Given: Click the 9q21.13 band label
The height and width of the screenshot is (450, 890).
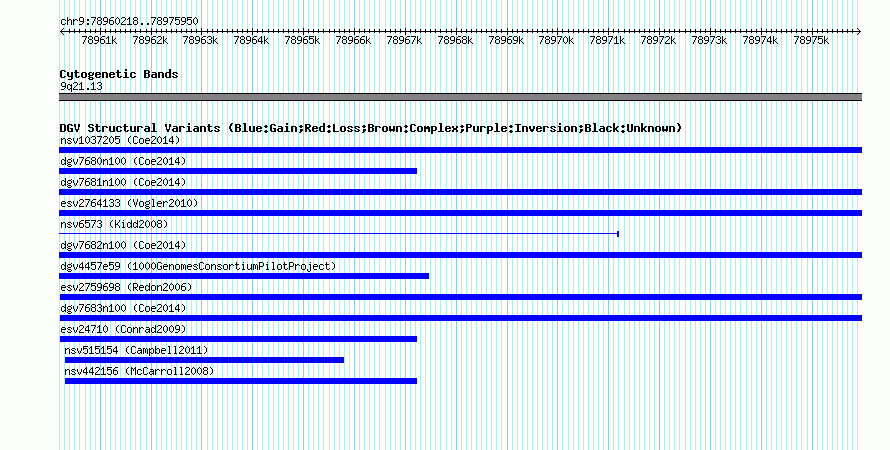Looking at the screenshot, I should pos(81,86).
